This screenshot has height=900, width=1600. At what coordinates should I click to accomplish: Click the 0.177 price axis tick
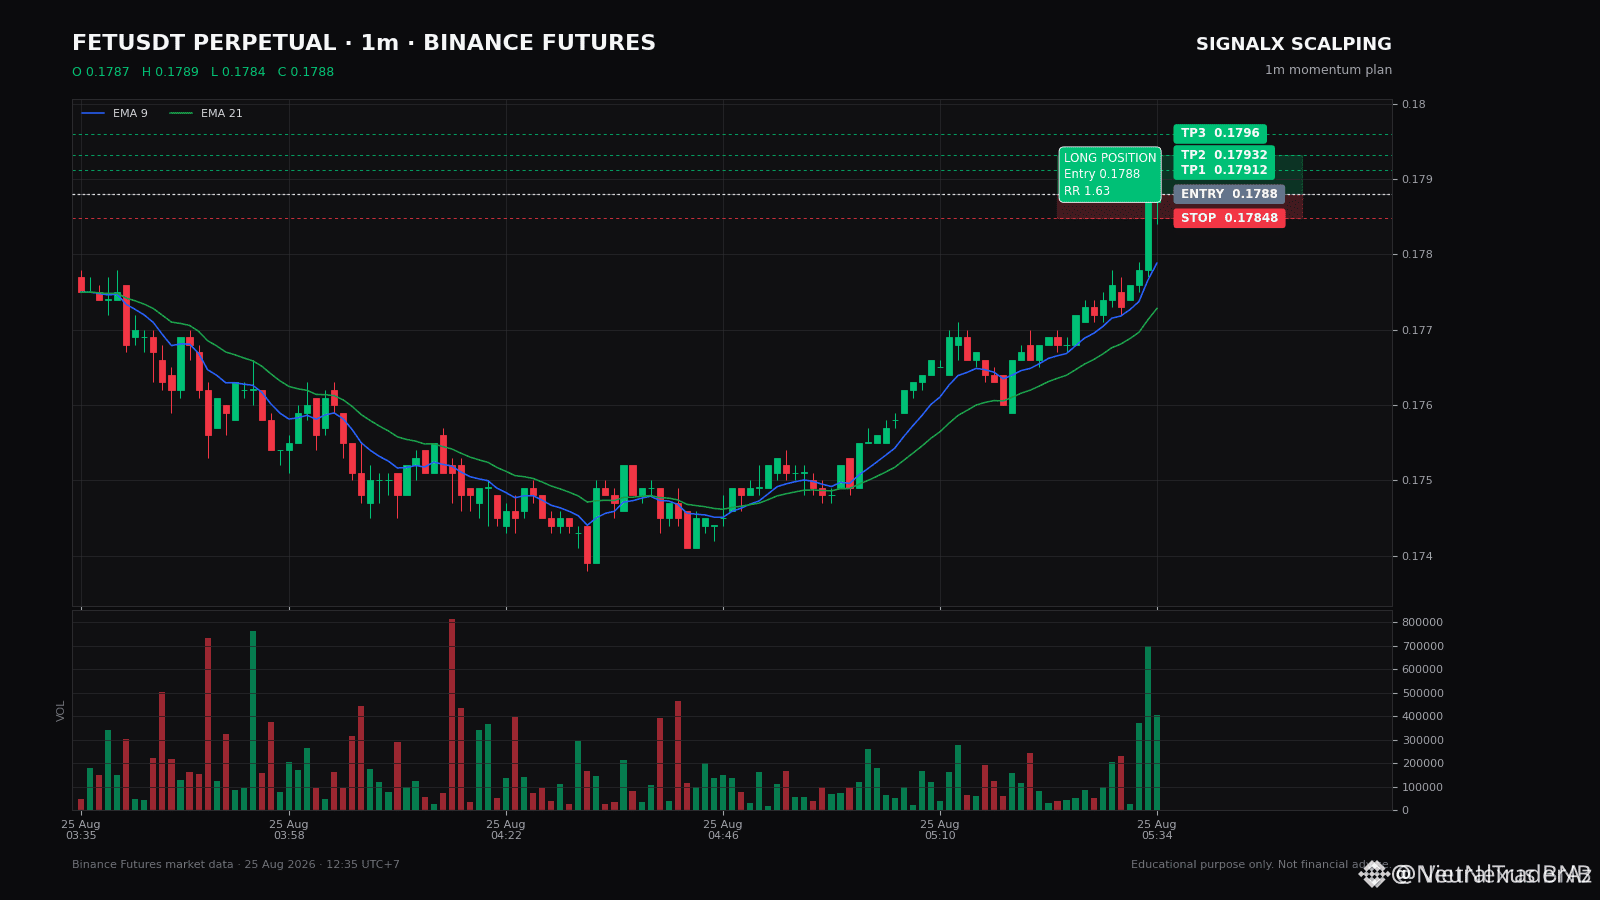click(1417, 331)
